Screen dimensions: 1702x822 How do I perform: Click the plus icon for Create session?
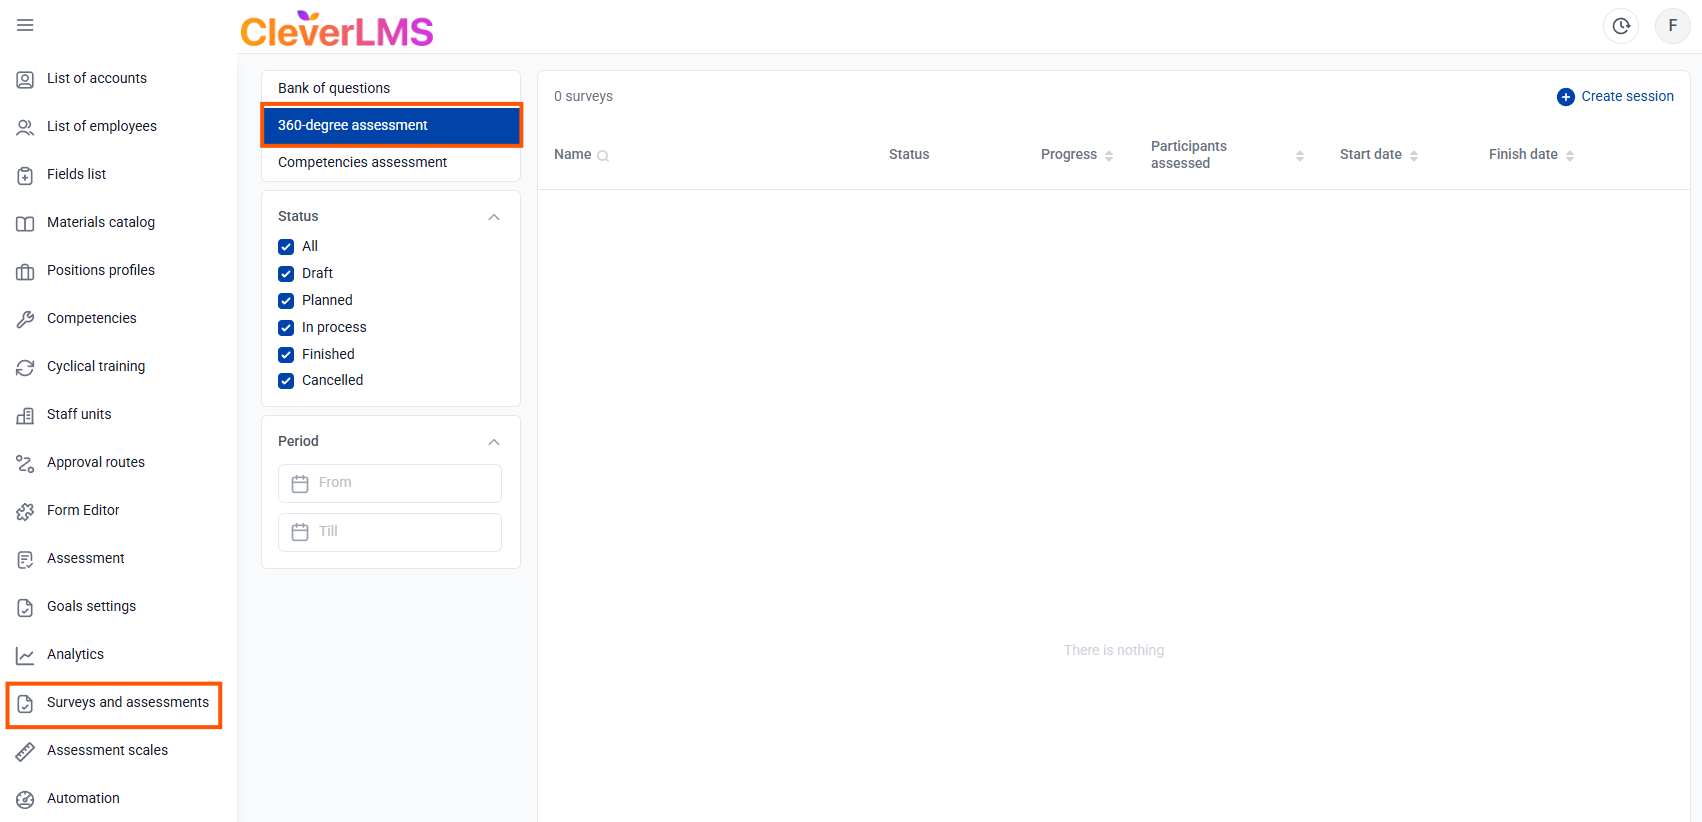(x=1566, y=97)
